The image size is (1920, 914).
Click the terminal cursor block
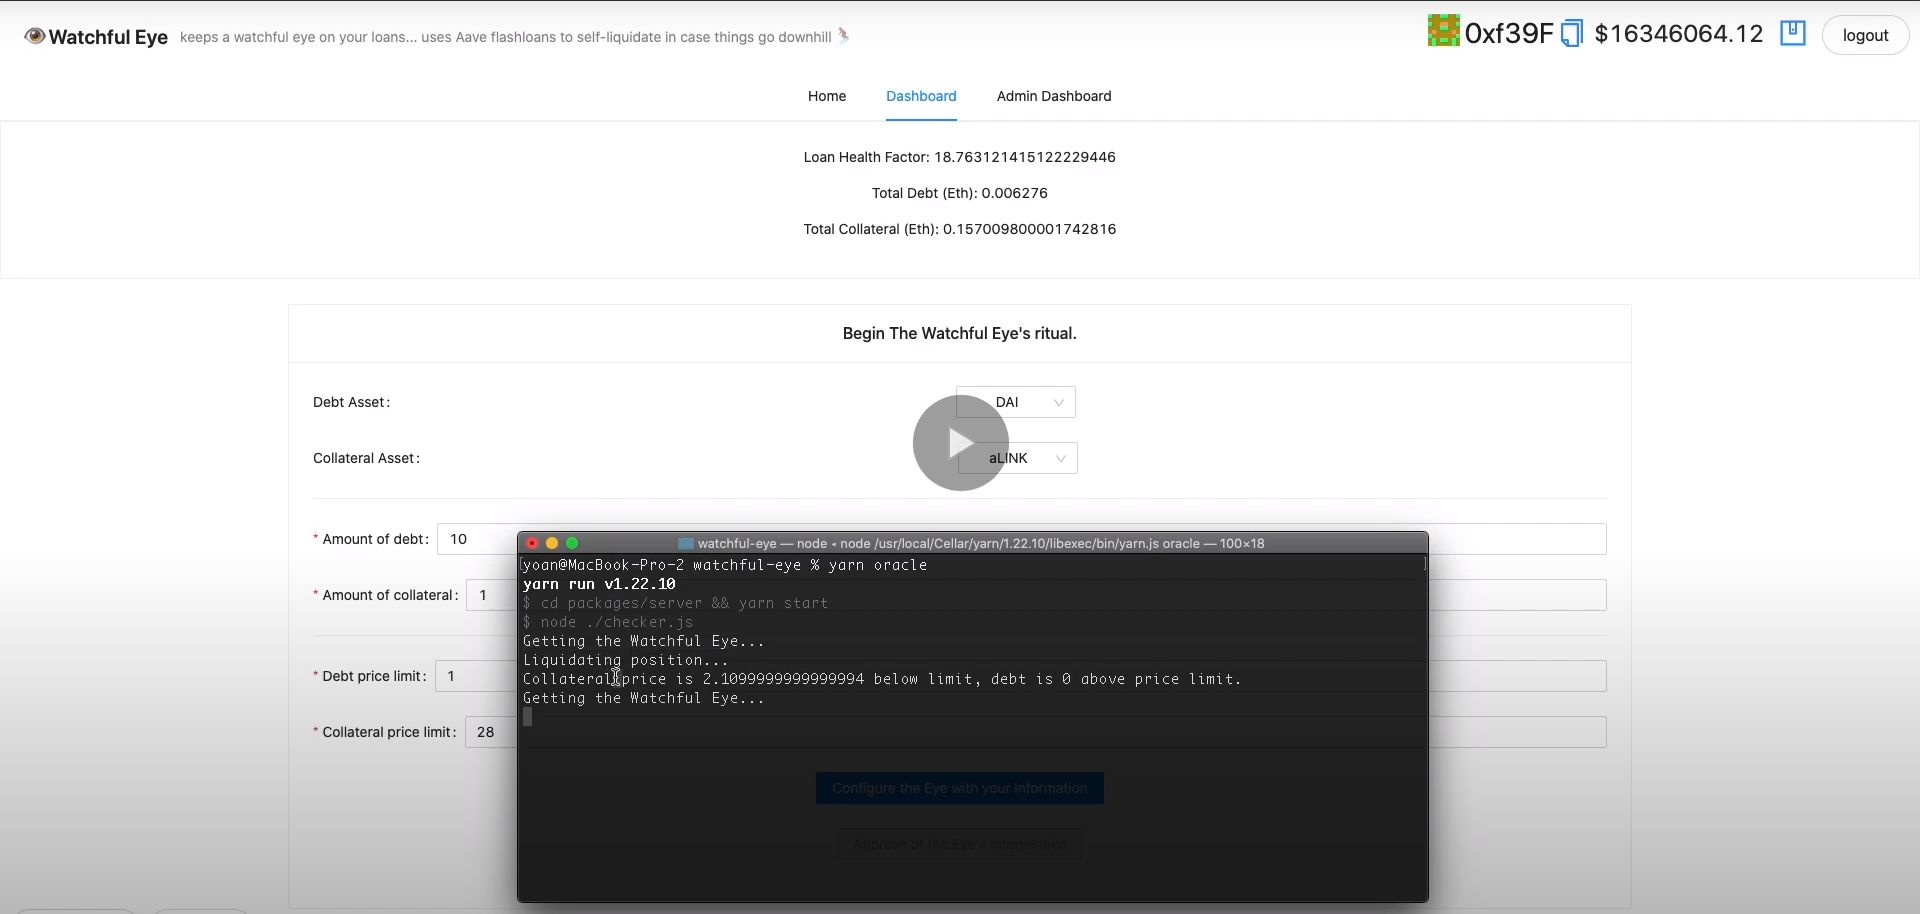528,717
